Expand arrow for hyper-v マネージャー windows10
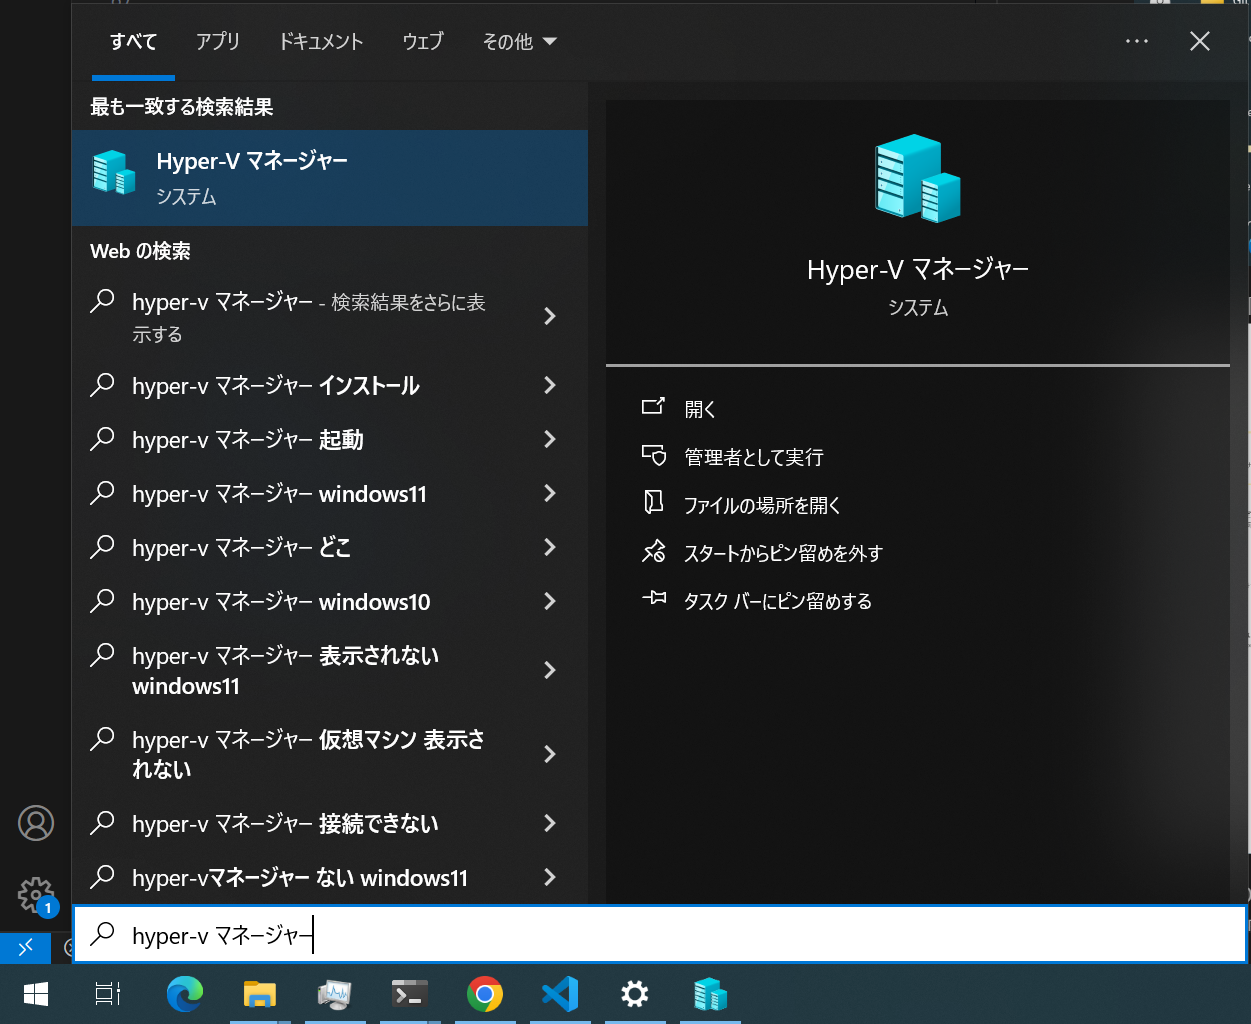Viewport: 1251px width, 1024px height. (549, 601)
